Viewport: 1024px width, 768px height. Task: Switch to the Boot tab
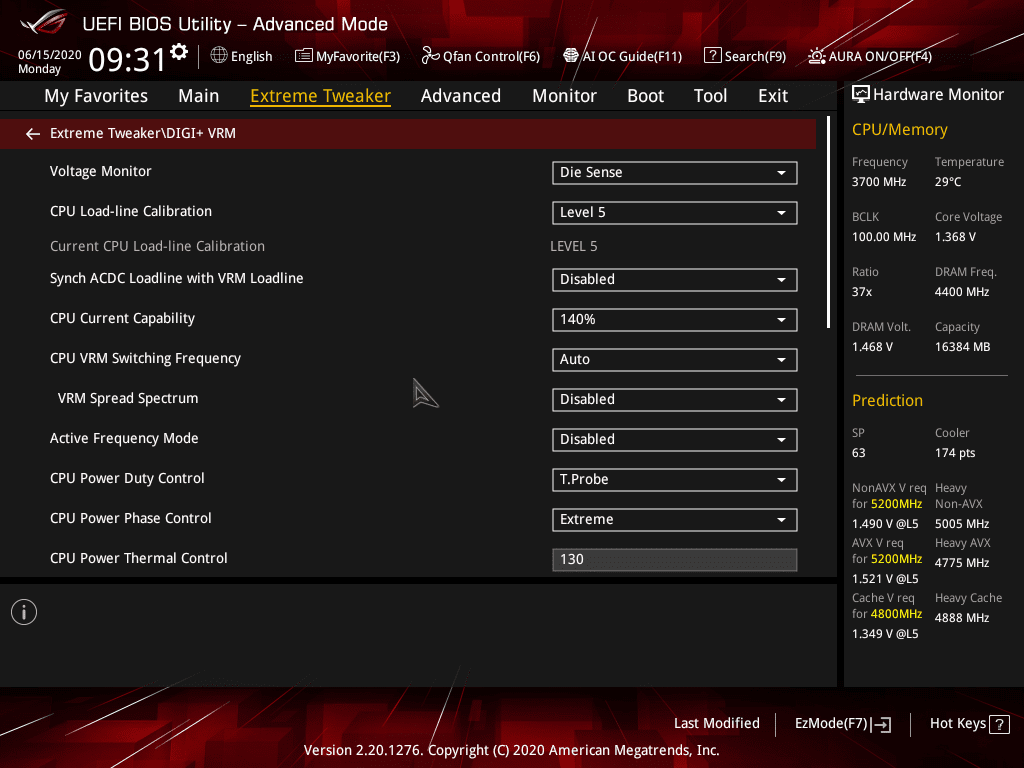click(x=645, y=96)
